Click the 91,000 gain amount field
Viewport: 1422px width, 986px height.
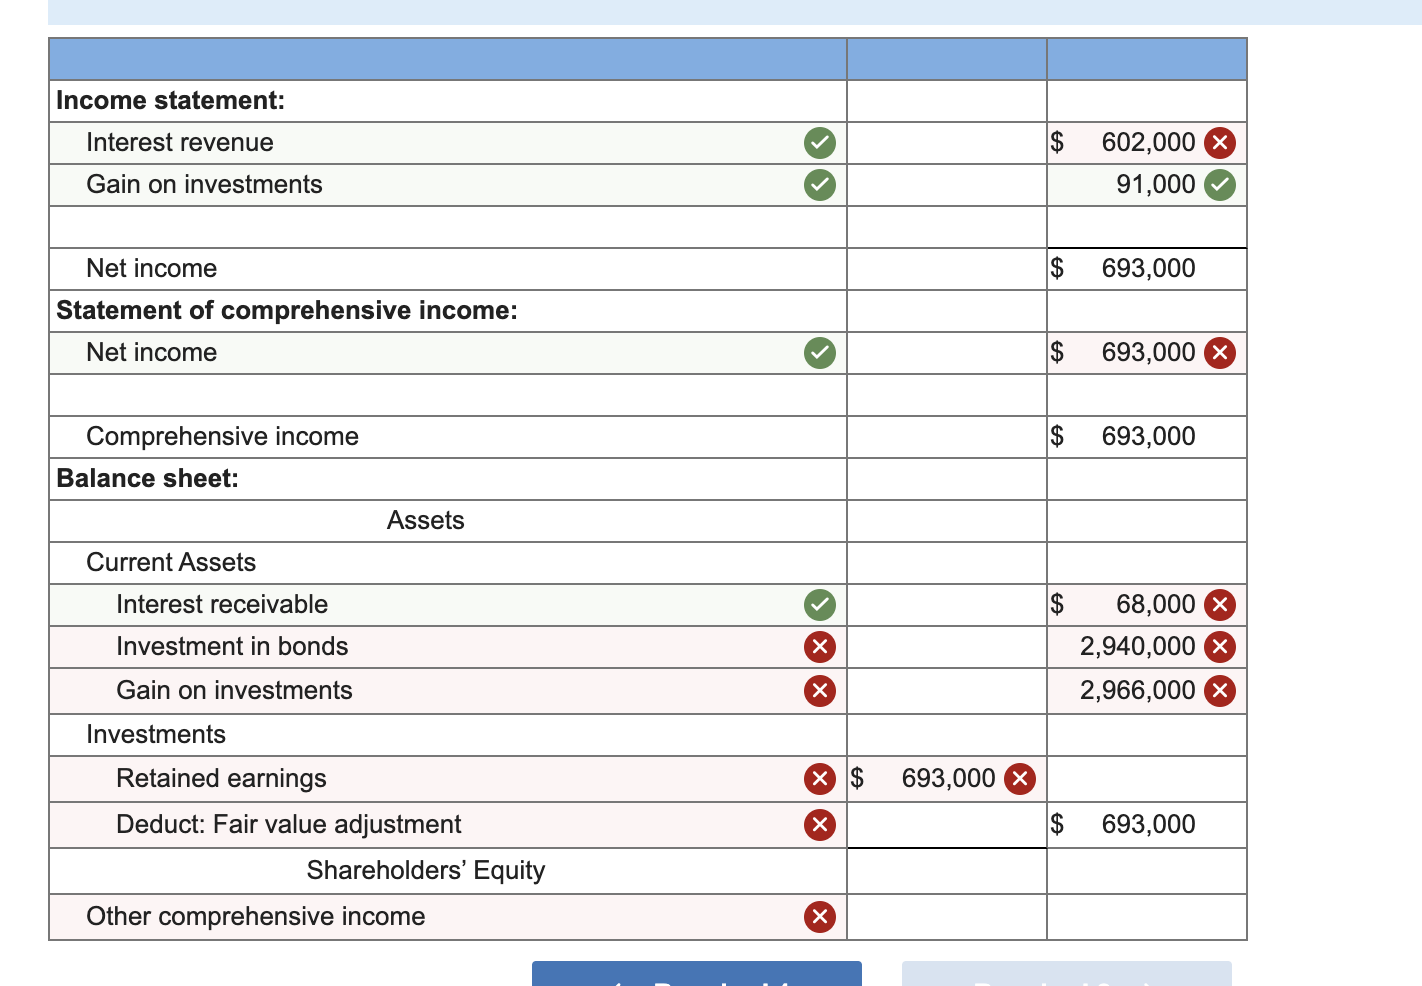[1147, 185]
